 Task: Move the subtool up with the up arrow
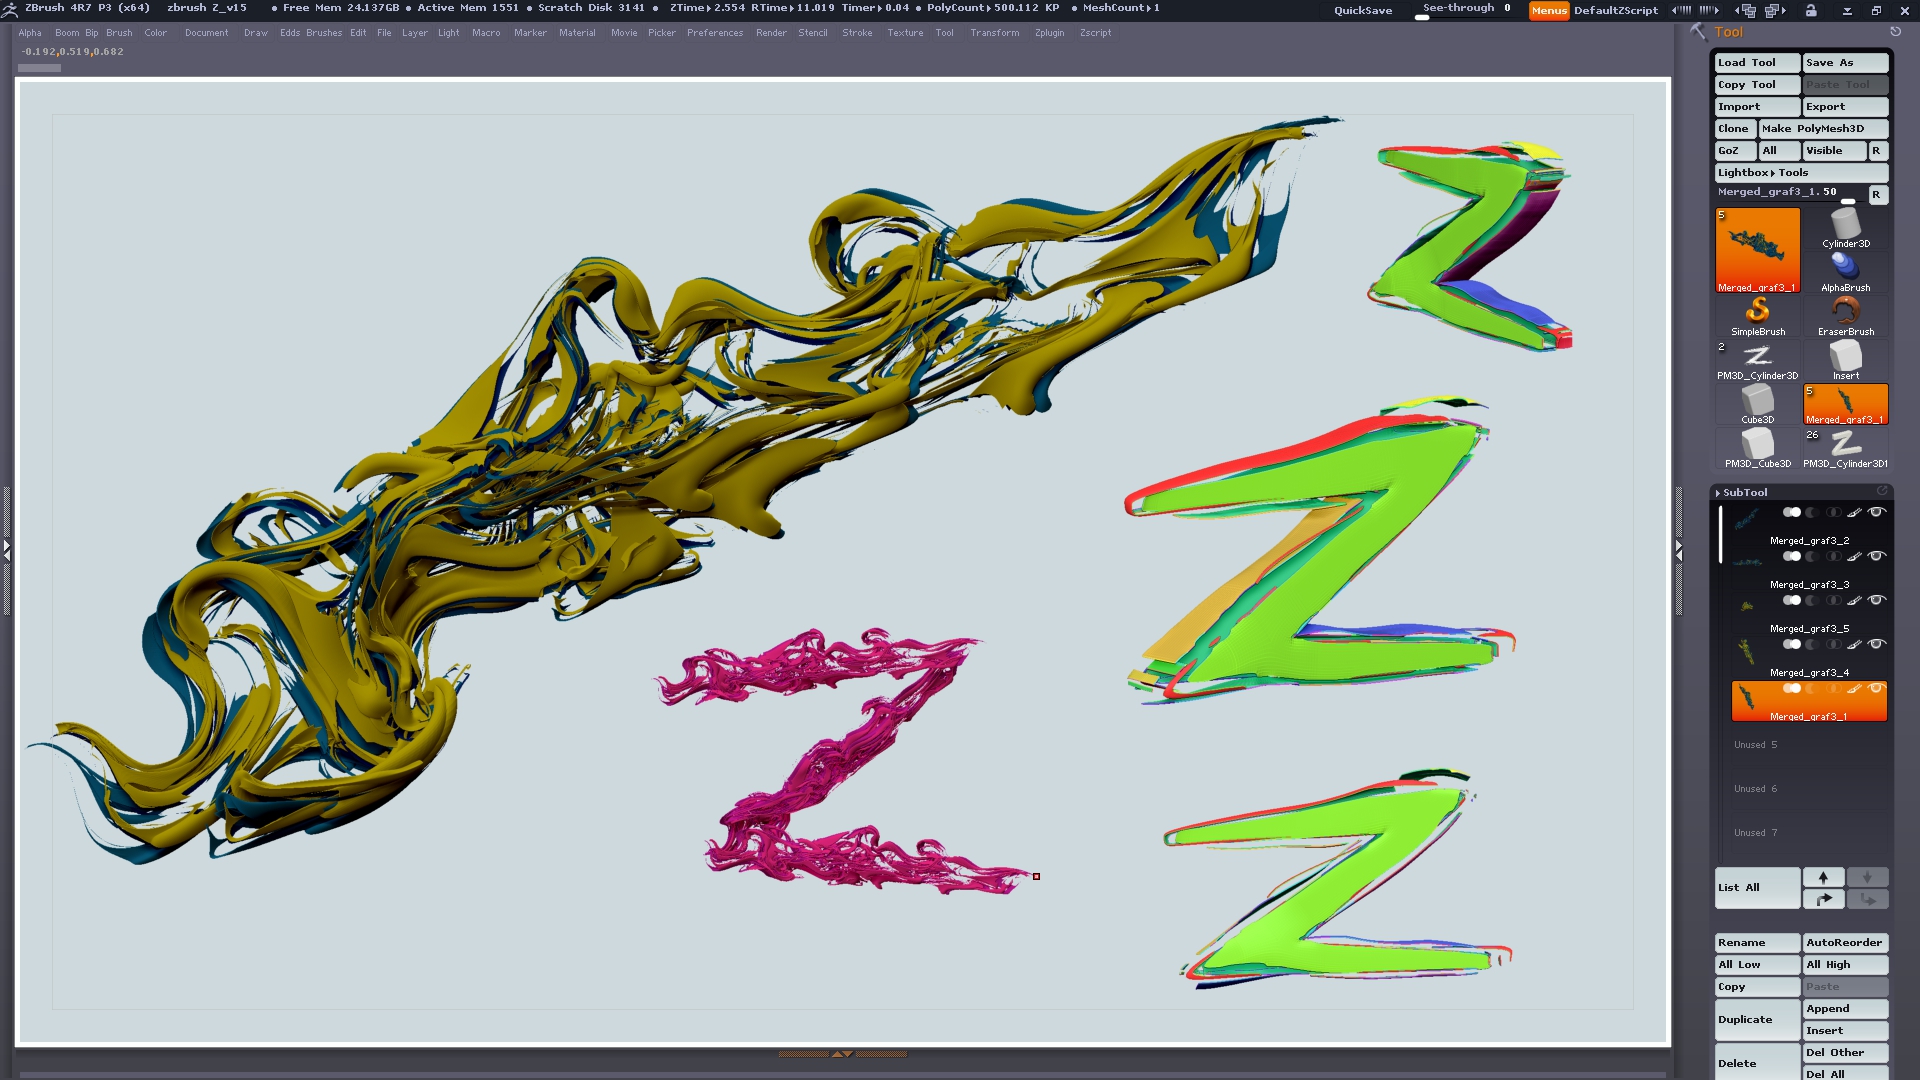[1823, 877]
